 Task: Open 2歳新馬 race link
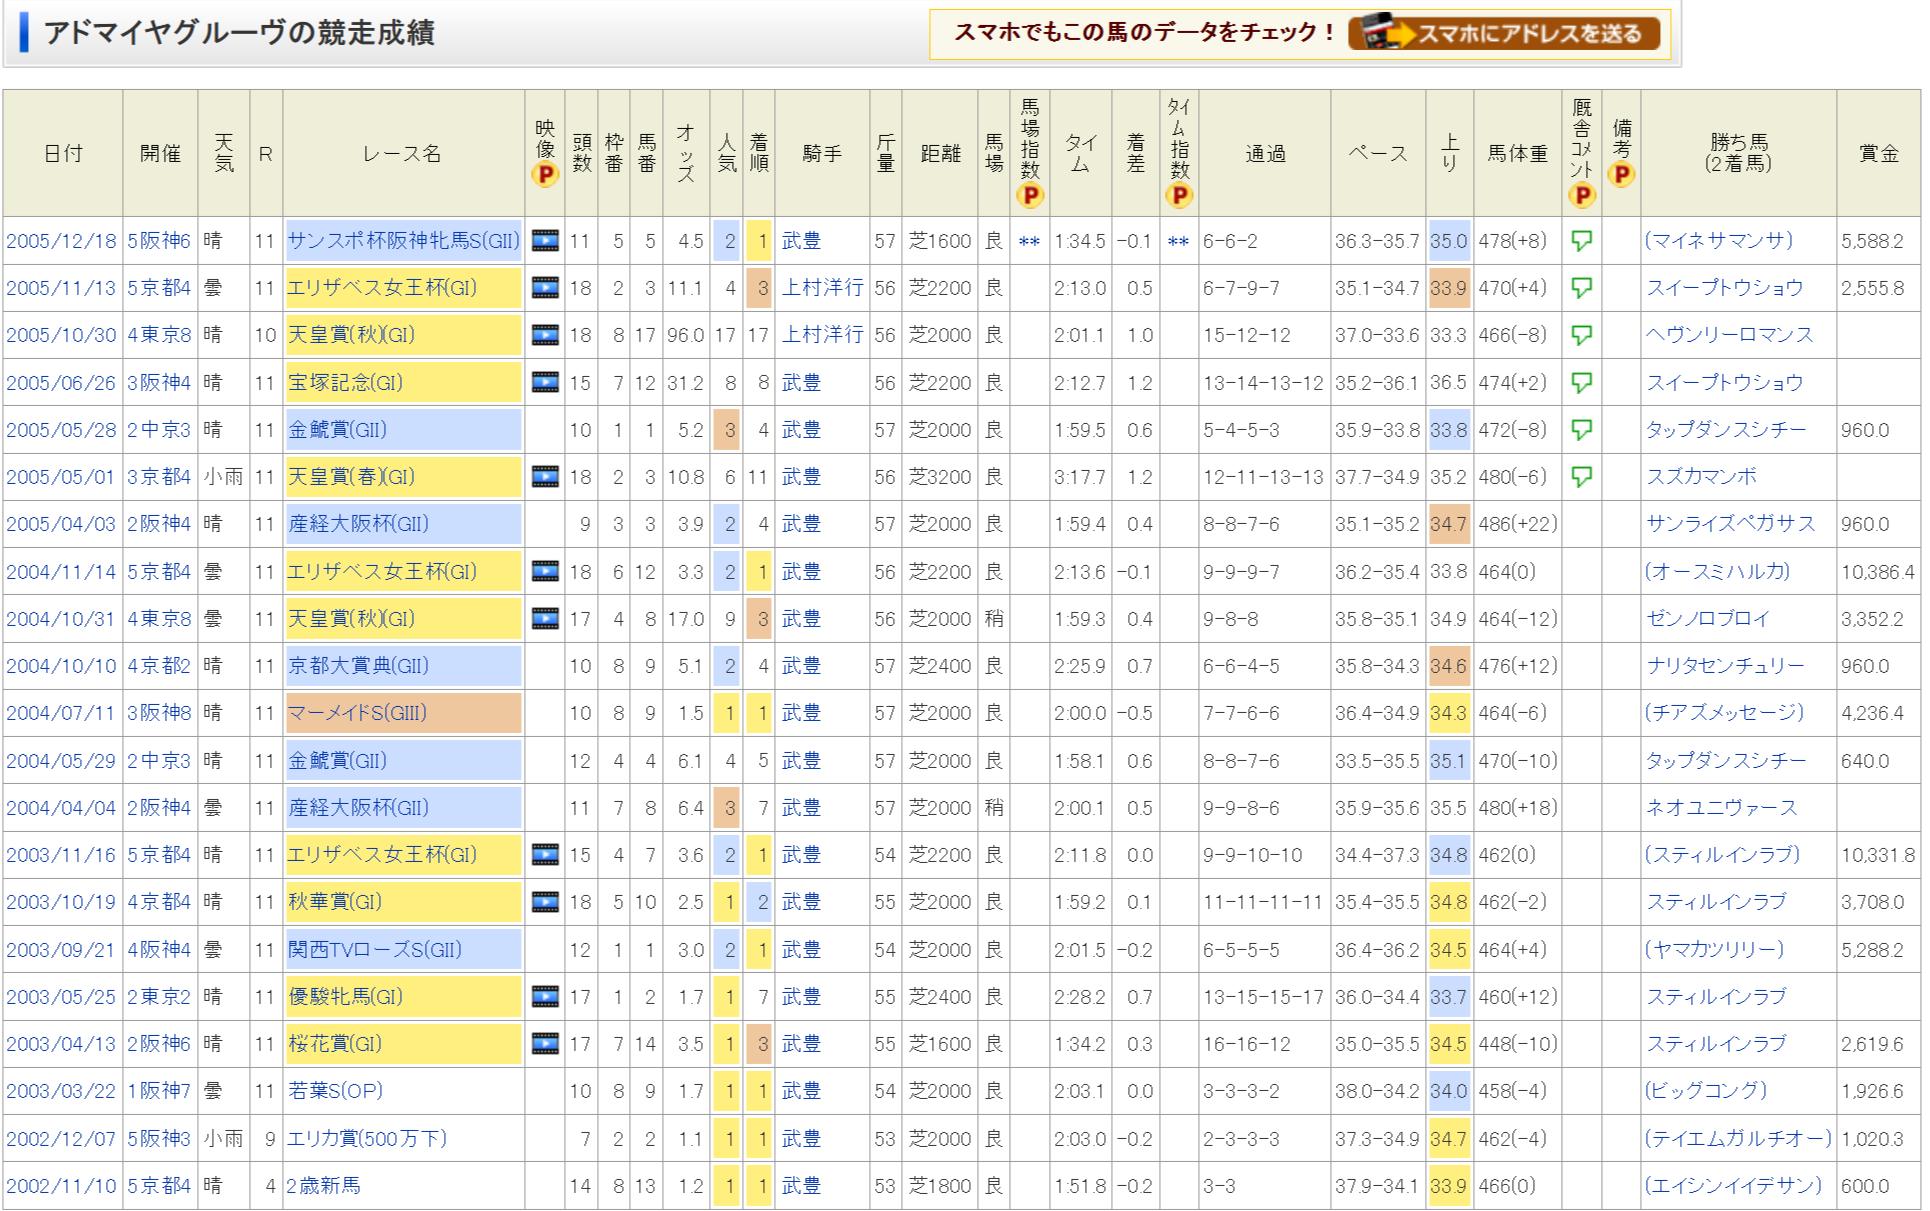[x=323, y=1186]
